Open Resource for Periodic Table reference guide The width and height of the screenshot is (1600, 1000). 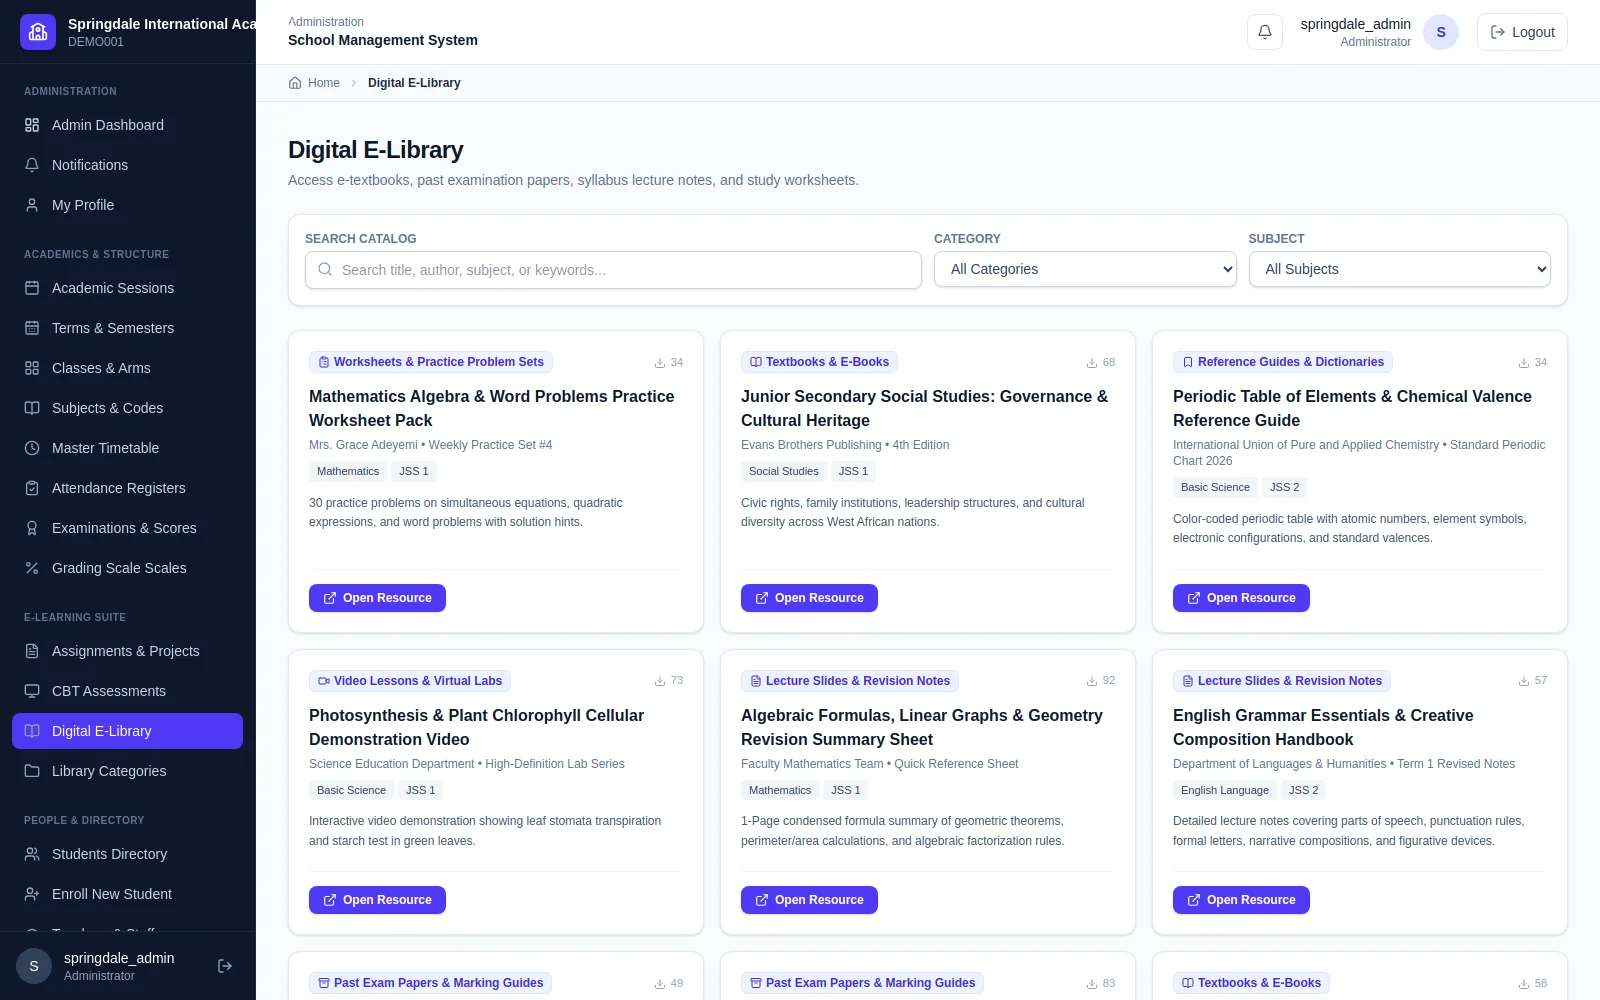pyautogui.click(x=1241, y=598)
